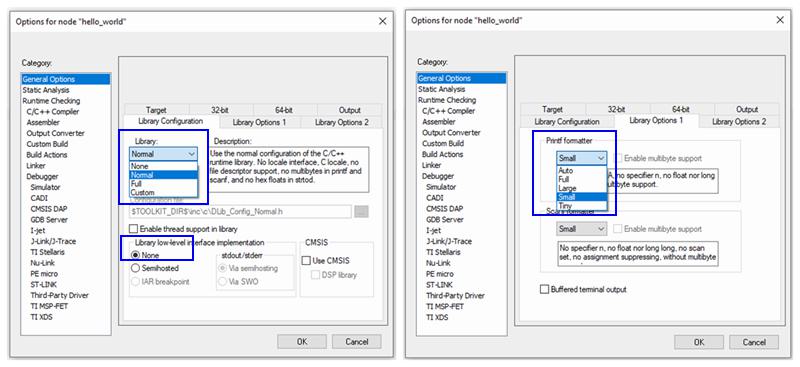Open the Library dropdown showing Normal
This screenshot has width=800, height=367.
pyautogui.click(x=163, y=154)
